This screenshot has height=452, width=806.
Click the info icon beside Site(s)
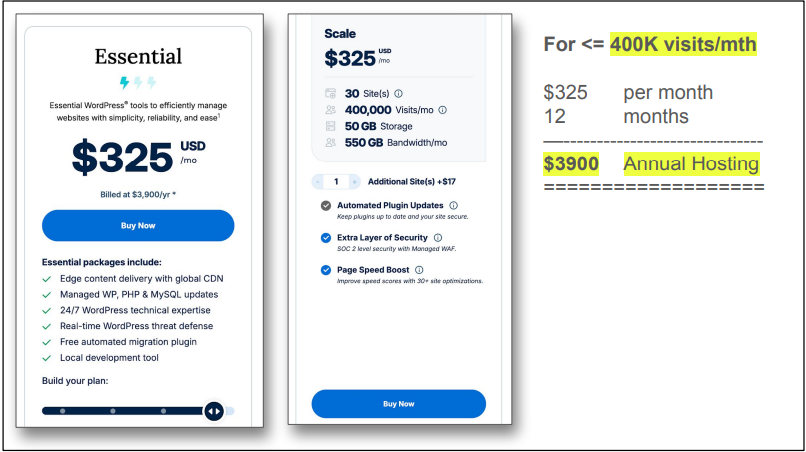pos(398,94)
